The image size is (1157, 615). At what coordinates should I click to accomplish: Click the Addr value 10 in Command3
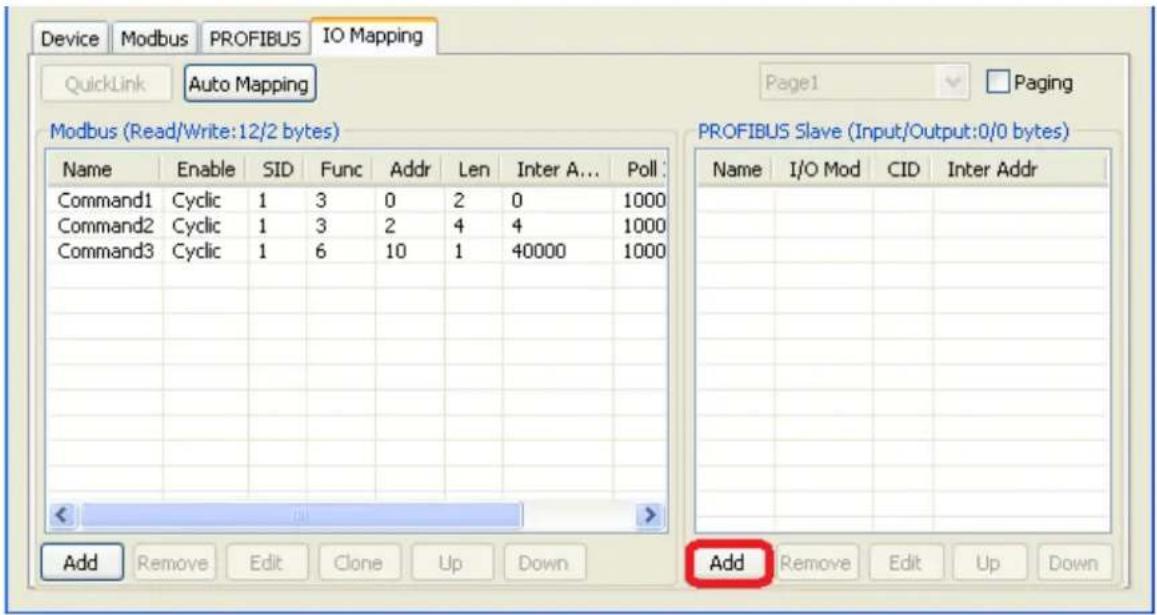[396, 251]
